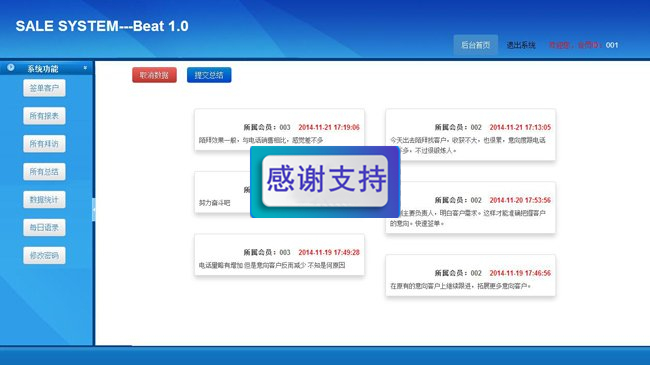Click the 001 member ID in header
650x365 pixels.
612,45
